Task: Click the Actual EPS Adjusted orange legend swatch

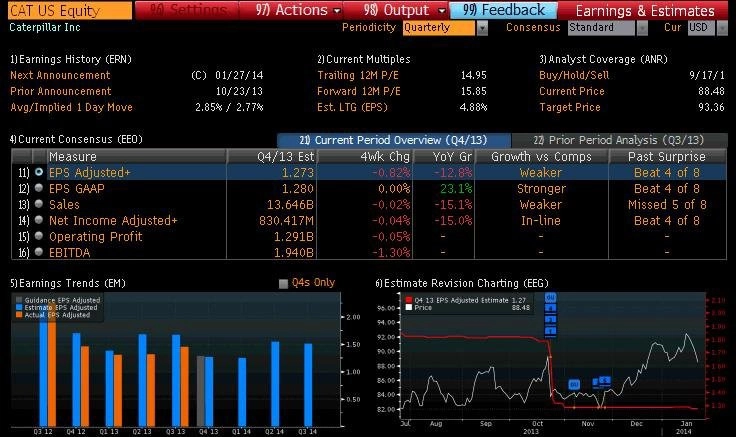Action: (x=19, y=315)
